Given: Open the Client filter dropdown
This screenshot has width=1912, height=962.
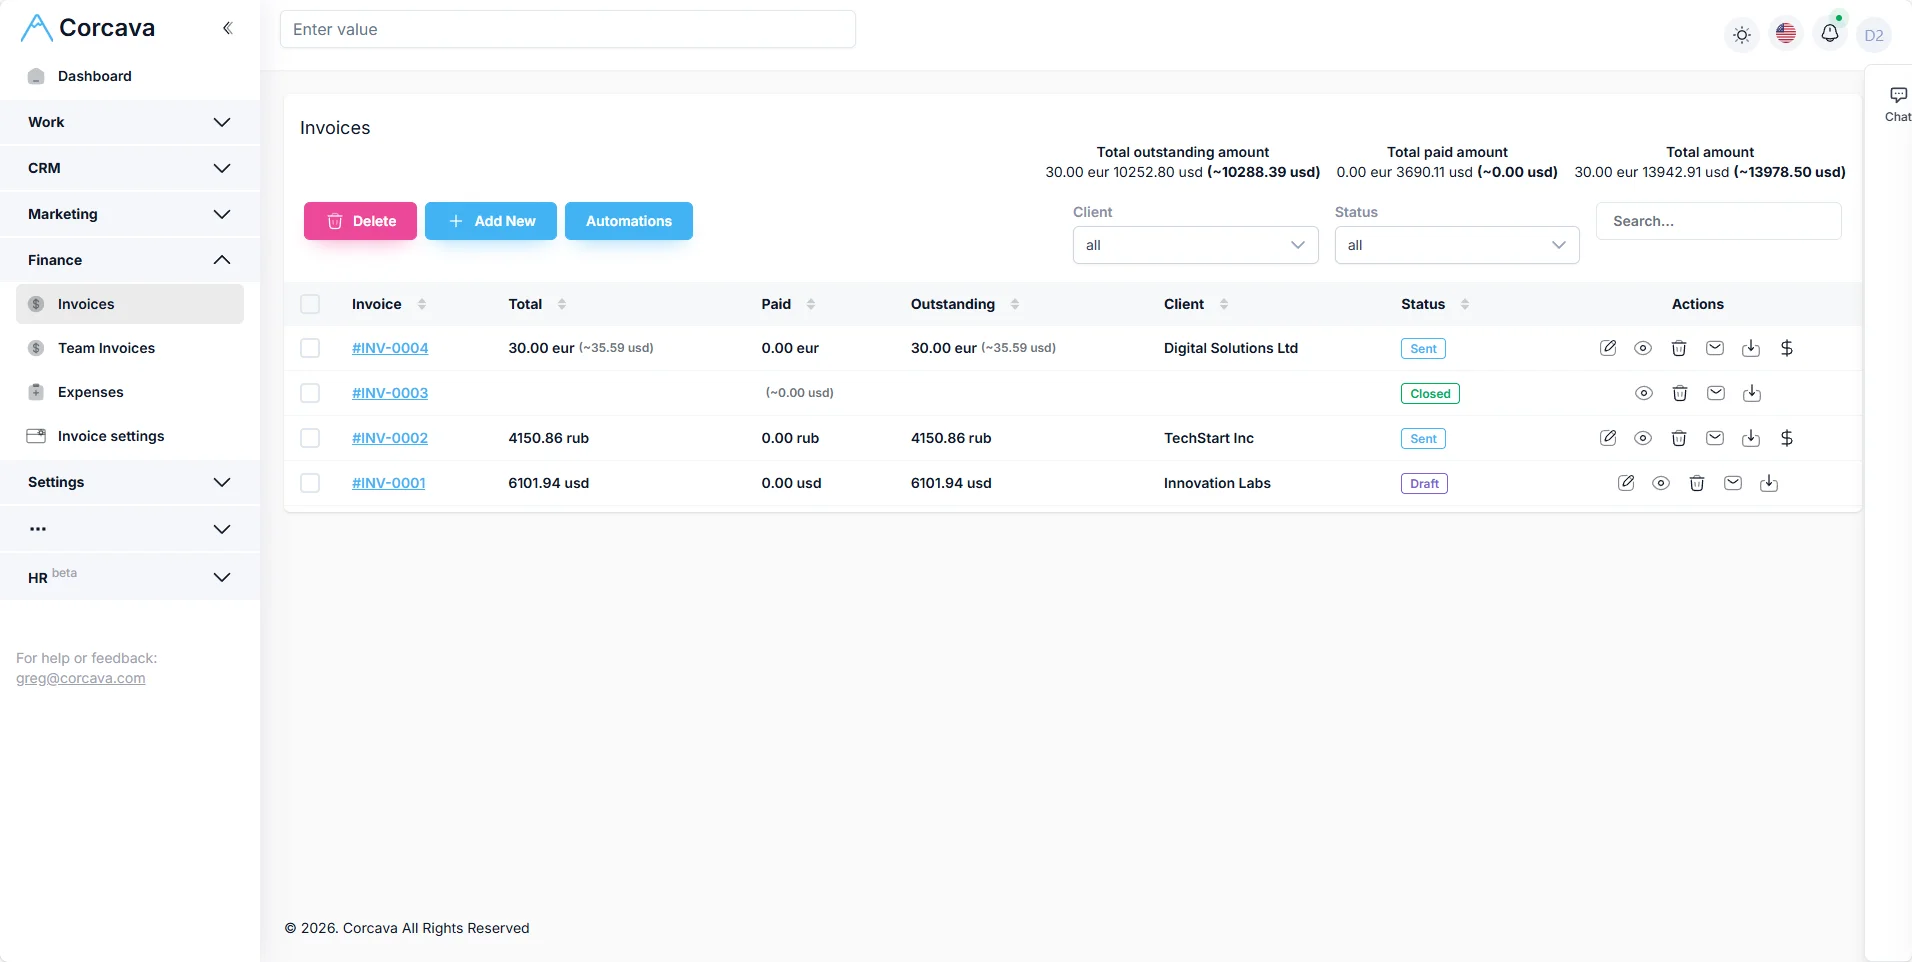Looking at the screenshot, I should pos(1195,245).
